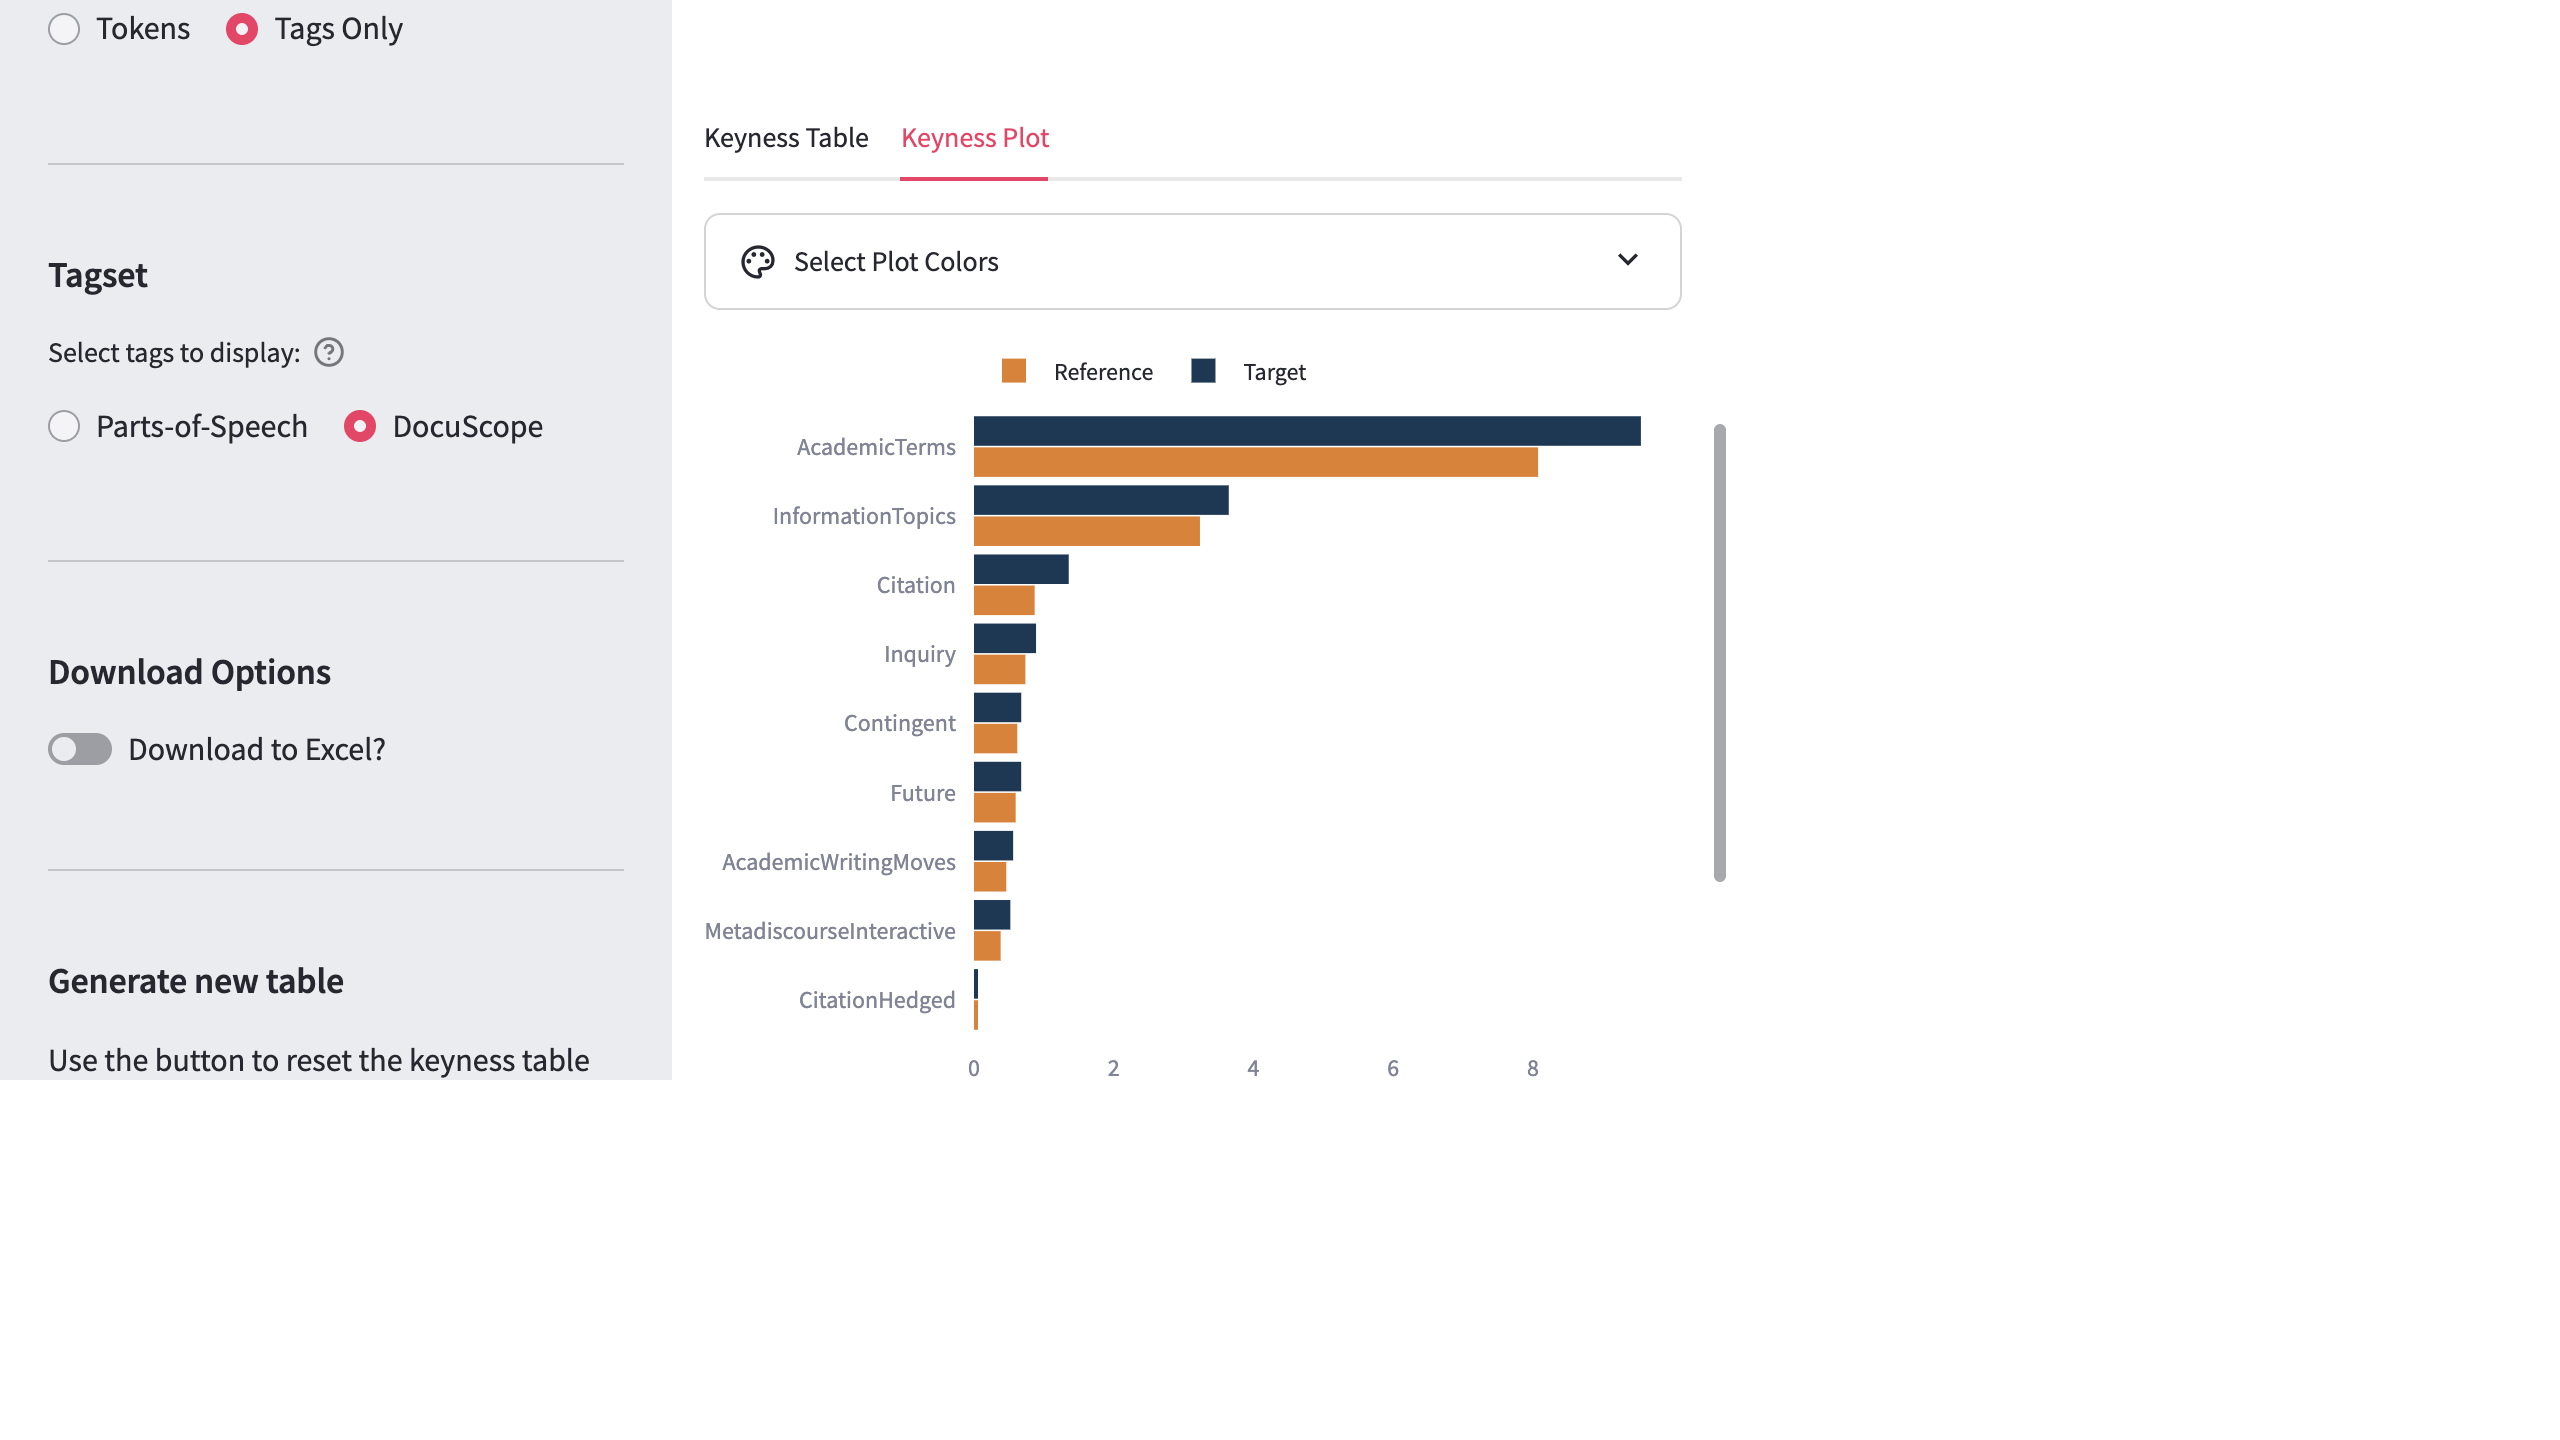
Task: Click the Citation axis label
Action: (x=916, y=585)
